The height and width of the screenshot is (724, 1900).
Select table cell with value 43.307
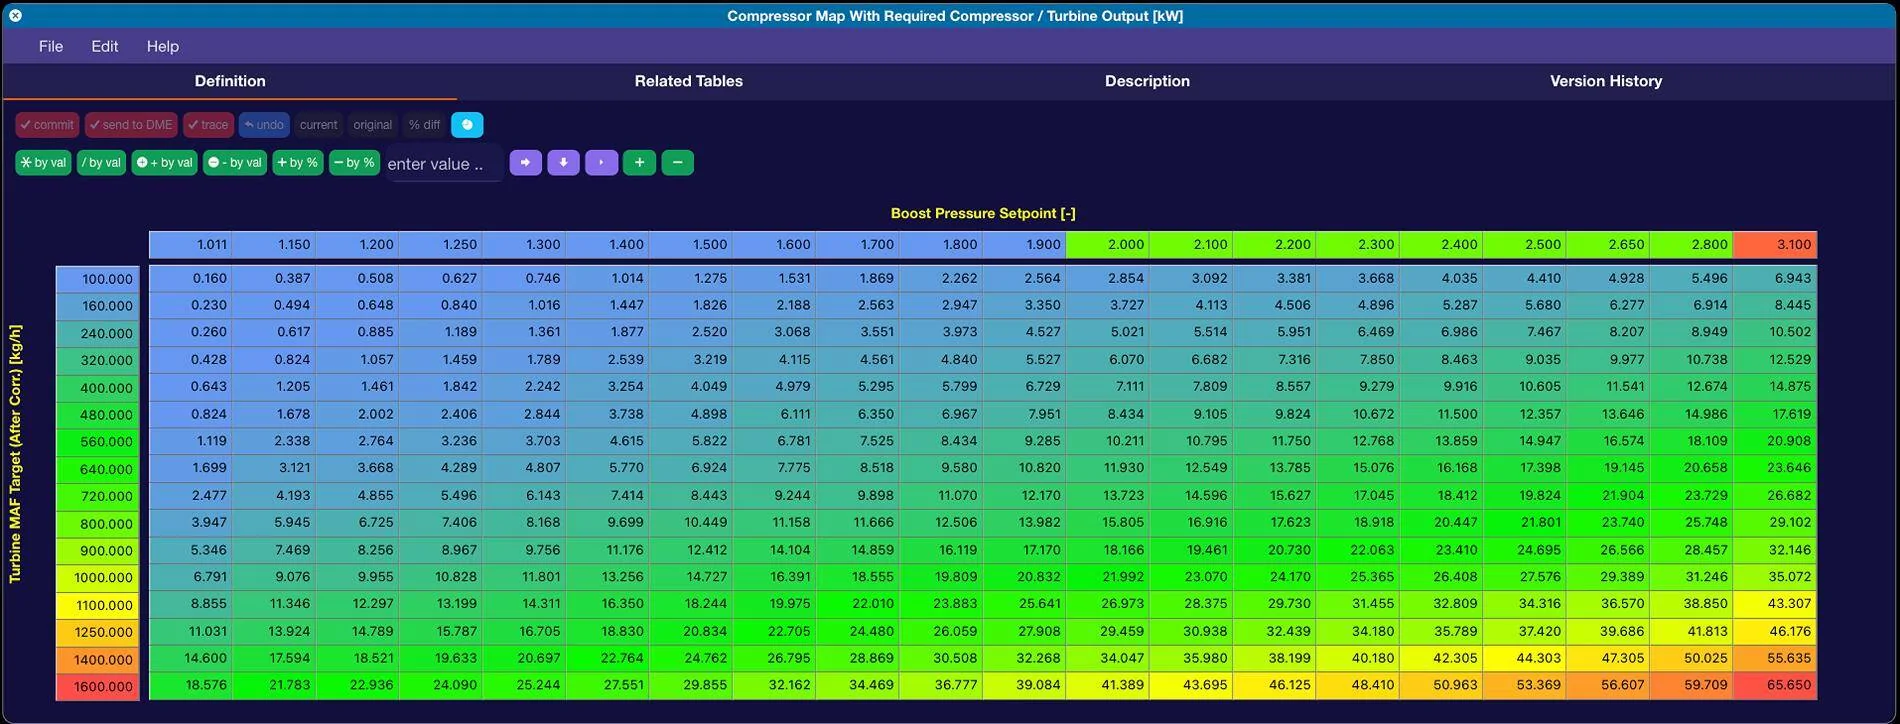(1775, 604)
